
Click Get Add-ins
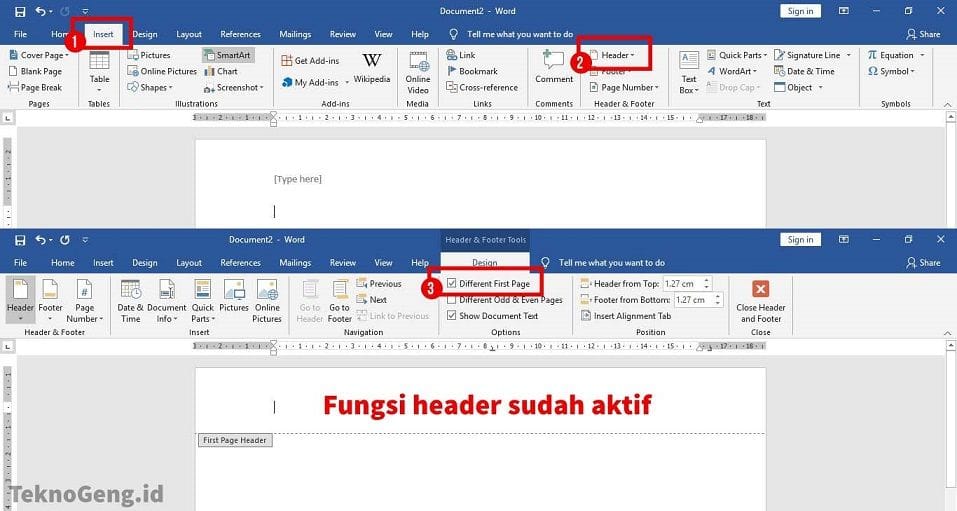pyautogui.click(x=310, y=60)
